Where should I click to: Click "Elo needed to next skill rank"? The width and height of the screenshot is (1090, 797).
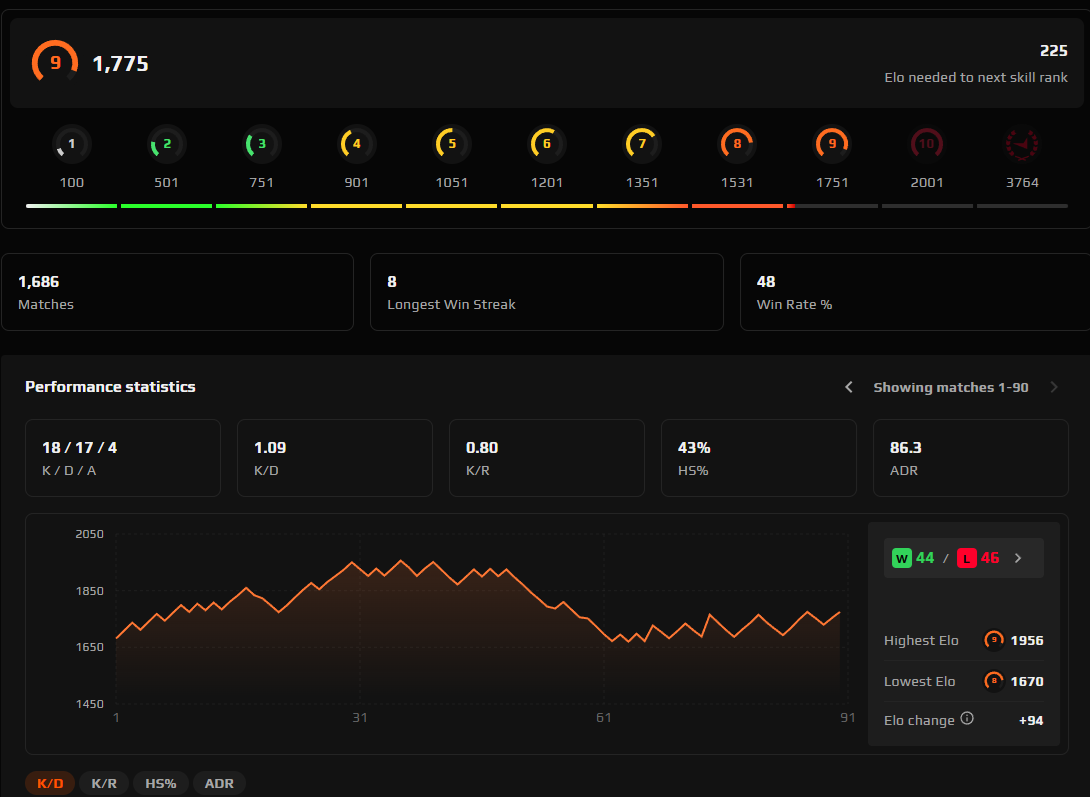976,77
